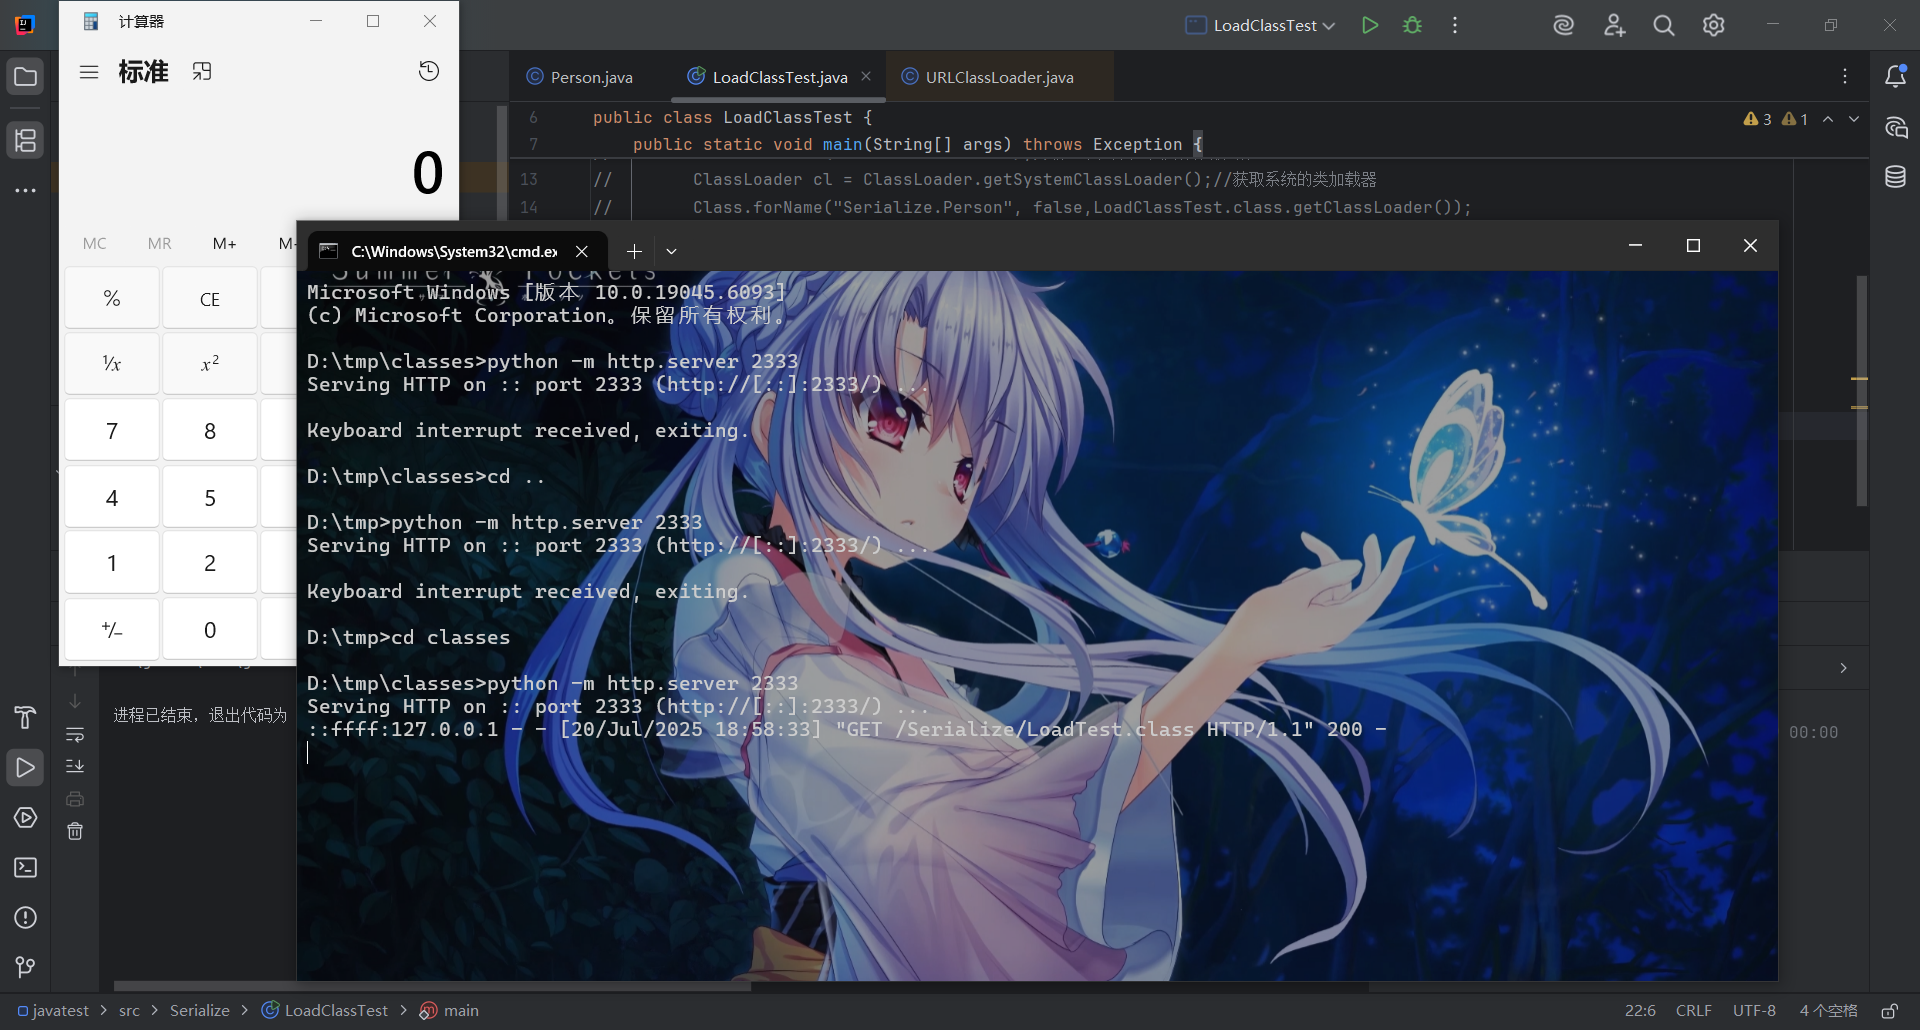Open IDE settings gear
Viewport: 1920px width, 1030px height.
[x=1714, y=25]
